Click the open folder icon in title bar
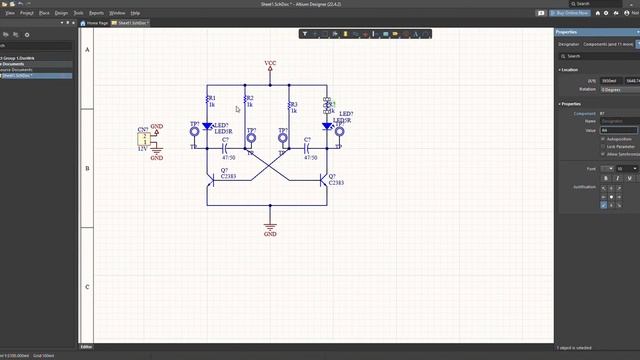The width and height of the screenshot is (640, 360). (4, 4)
